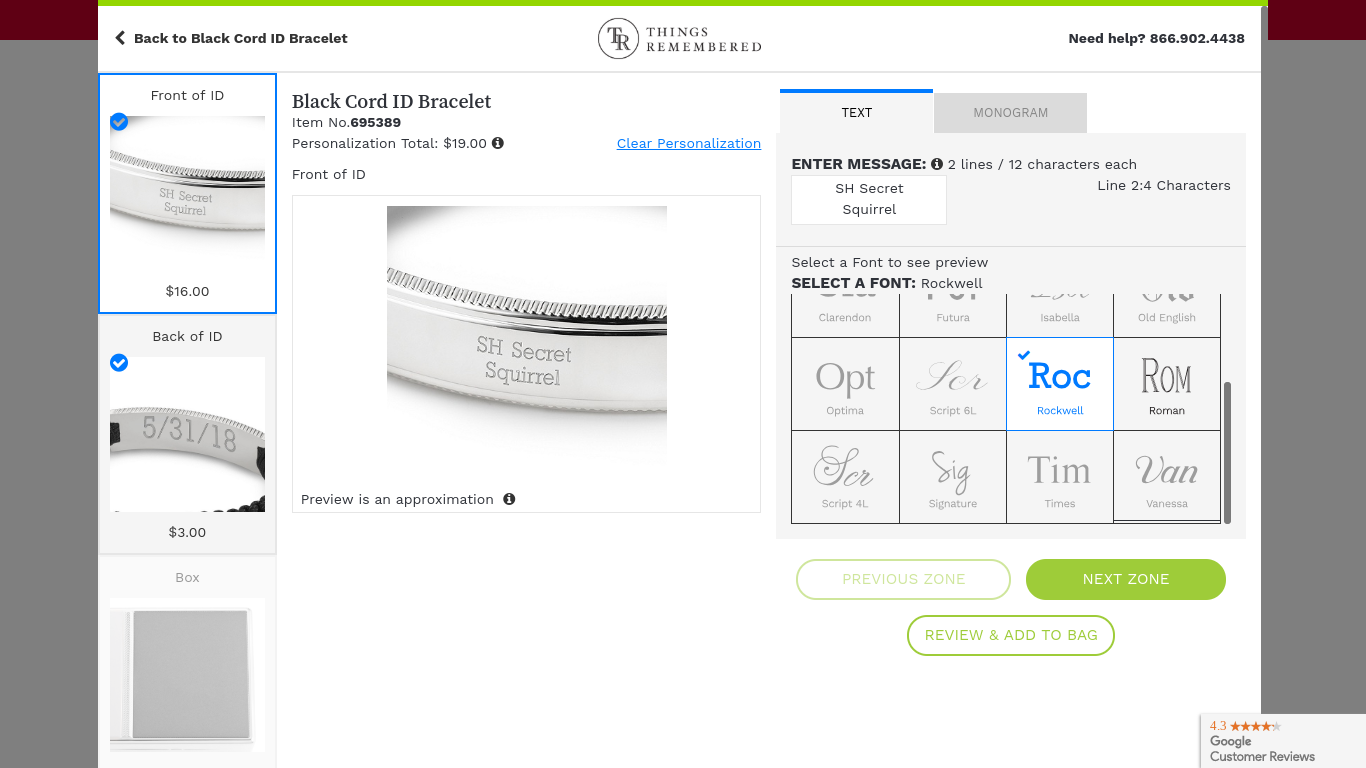Click the Things Remembered logo
This screenshot has width=1366, height=768.
pyautogui.click(x=680, y=39)
